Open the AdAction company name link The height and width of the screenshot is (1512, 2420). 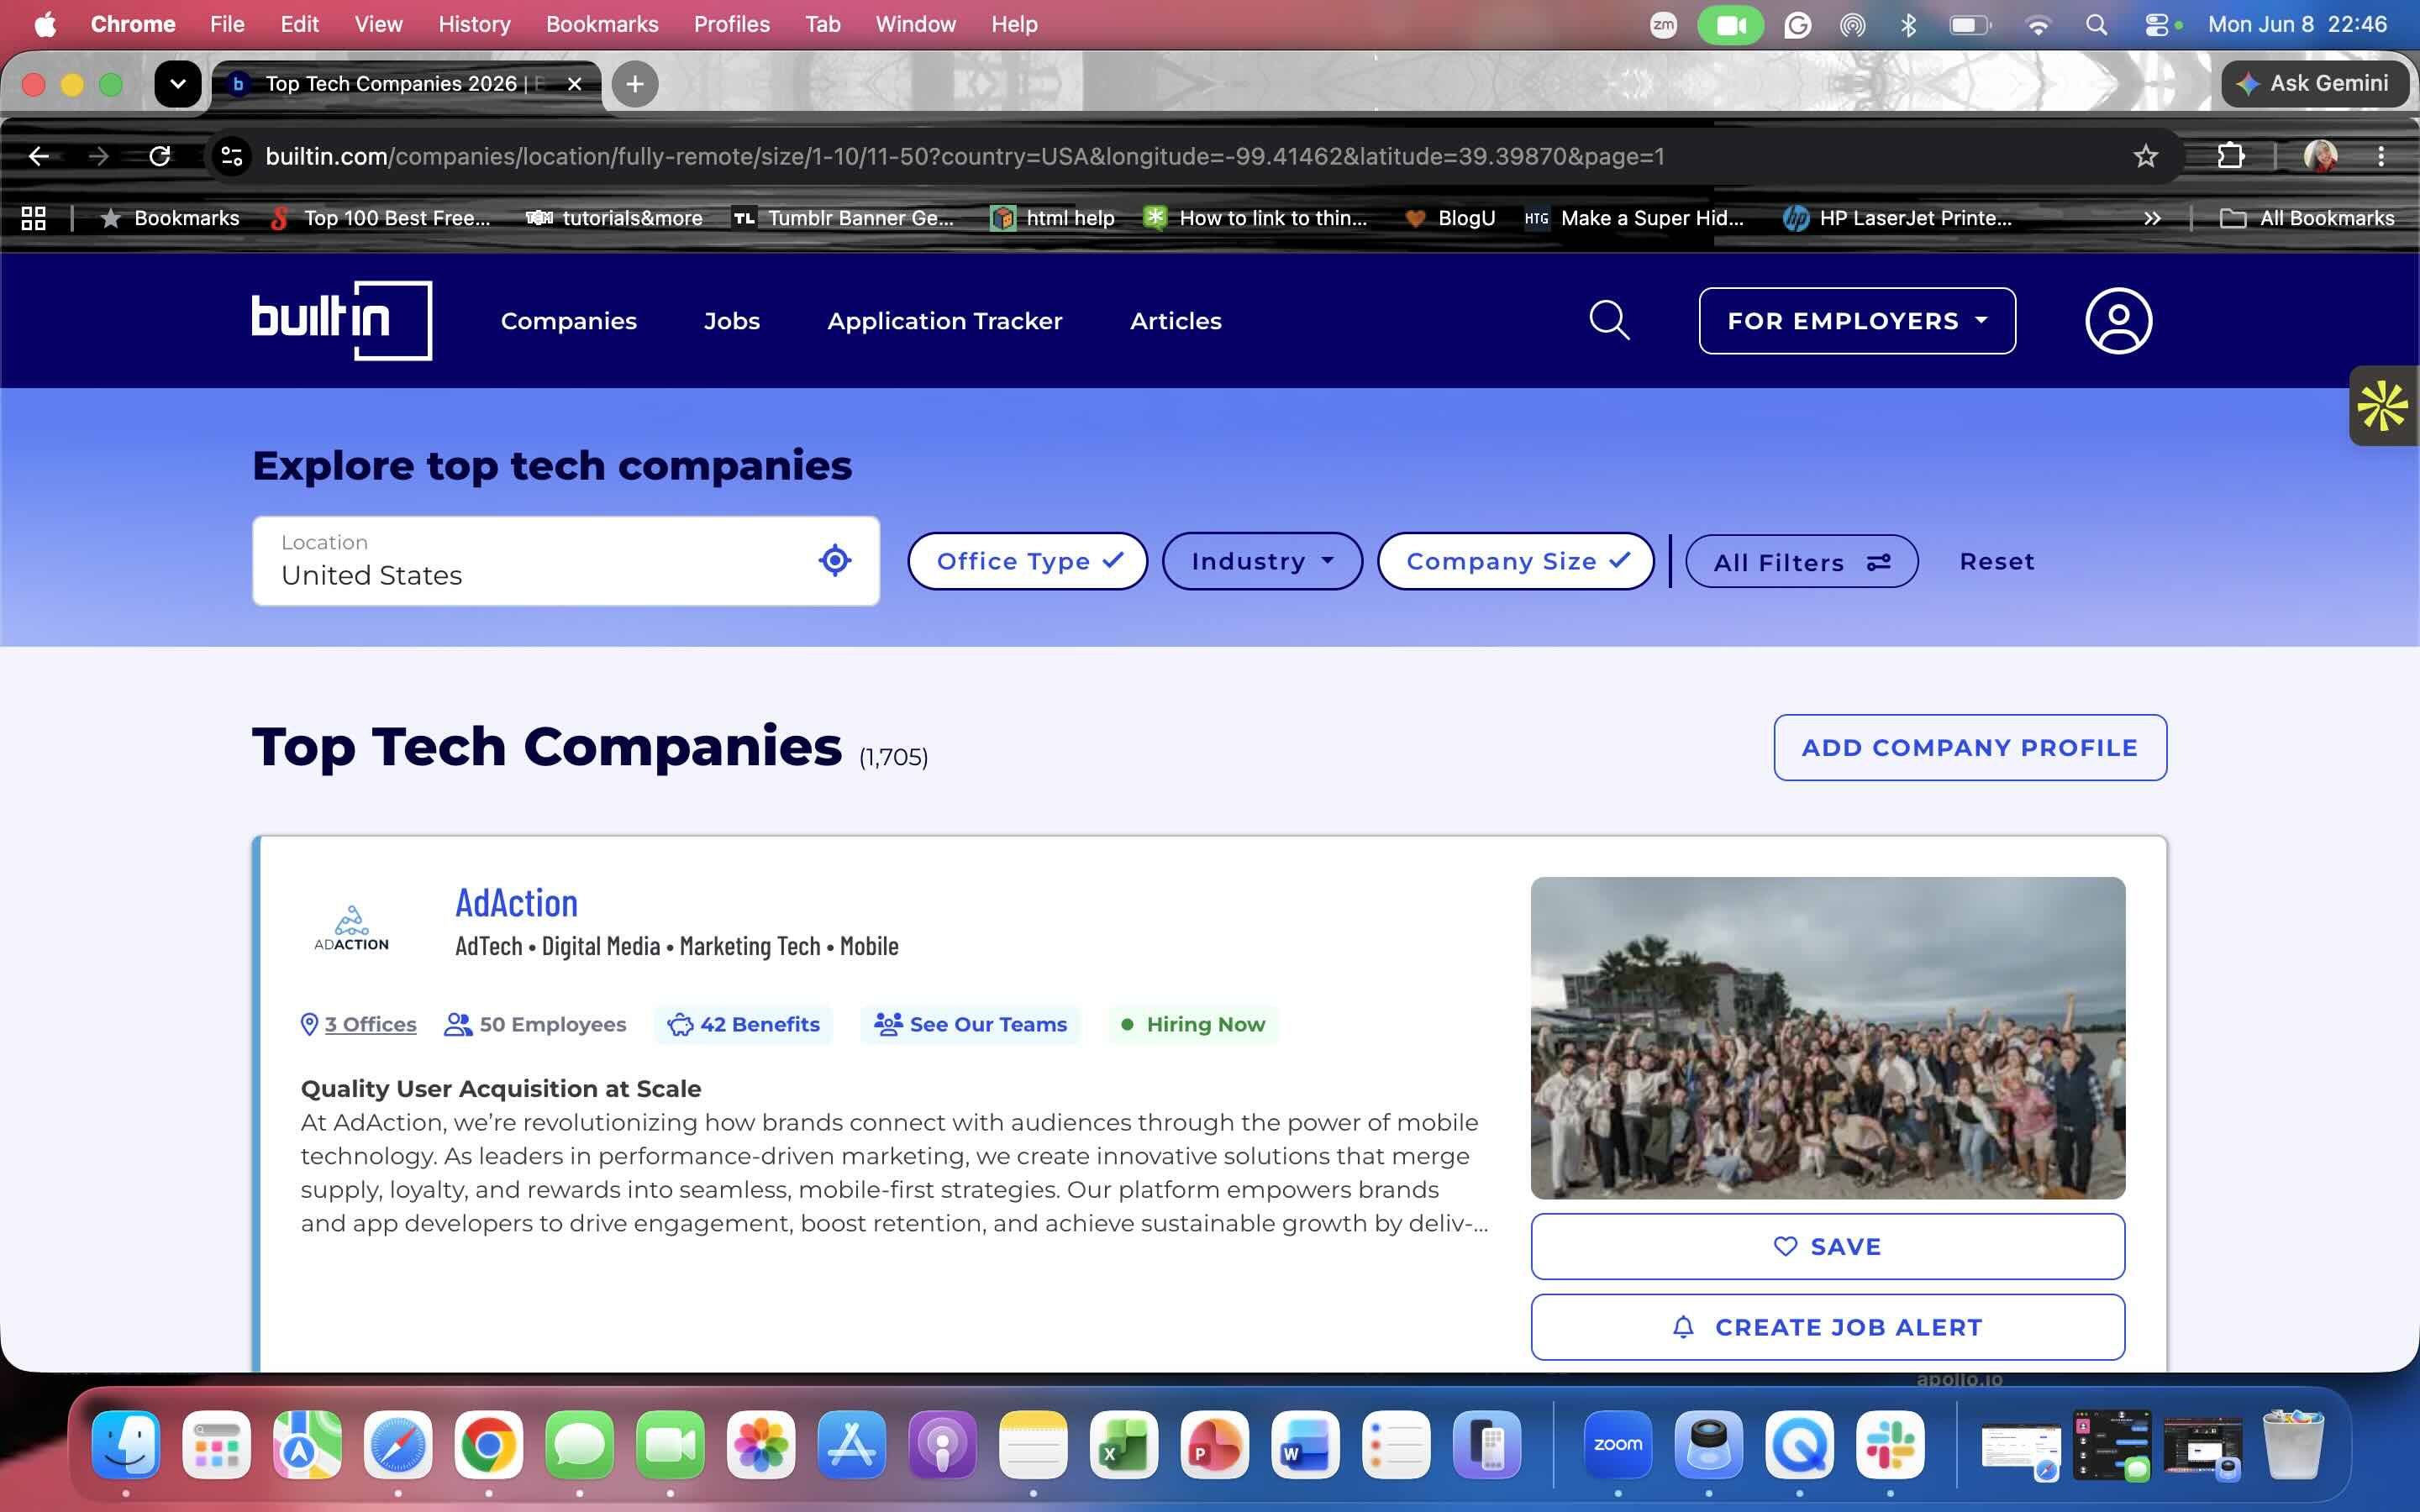click(x=516, y=903)
